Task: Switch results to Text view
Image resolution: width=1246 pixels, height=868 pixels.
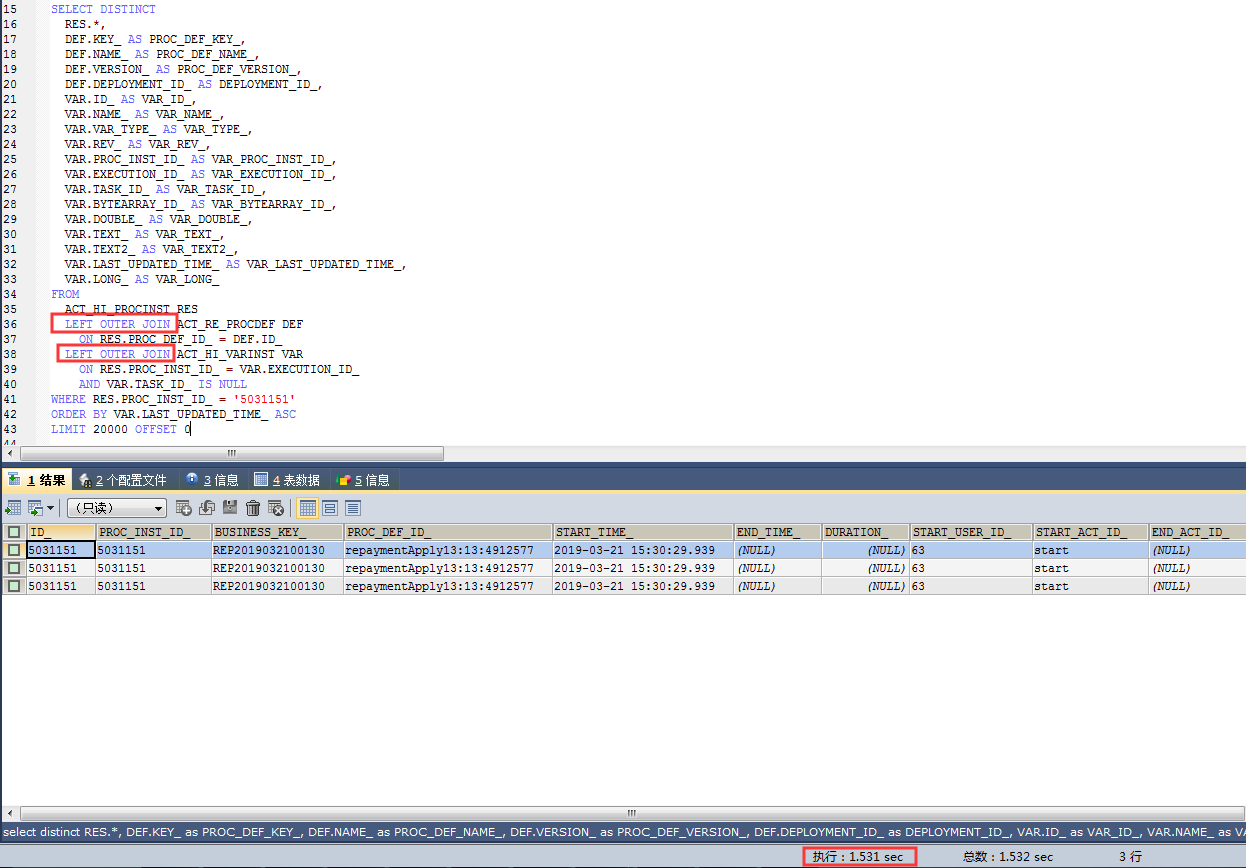Action: point(352,508)
